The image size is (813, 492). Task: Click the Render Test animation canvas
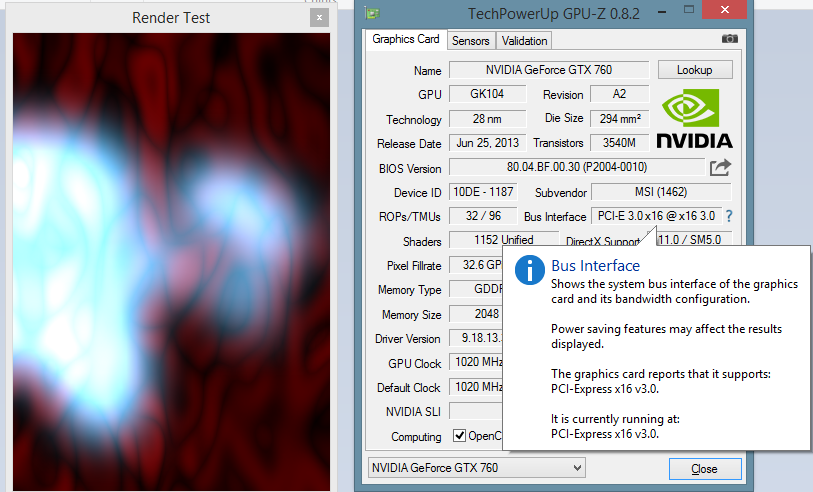pyautogui.click(x=171, y=262)
